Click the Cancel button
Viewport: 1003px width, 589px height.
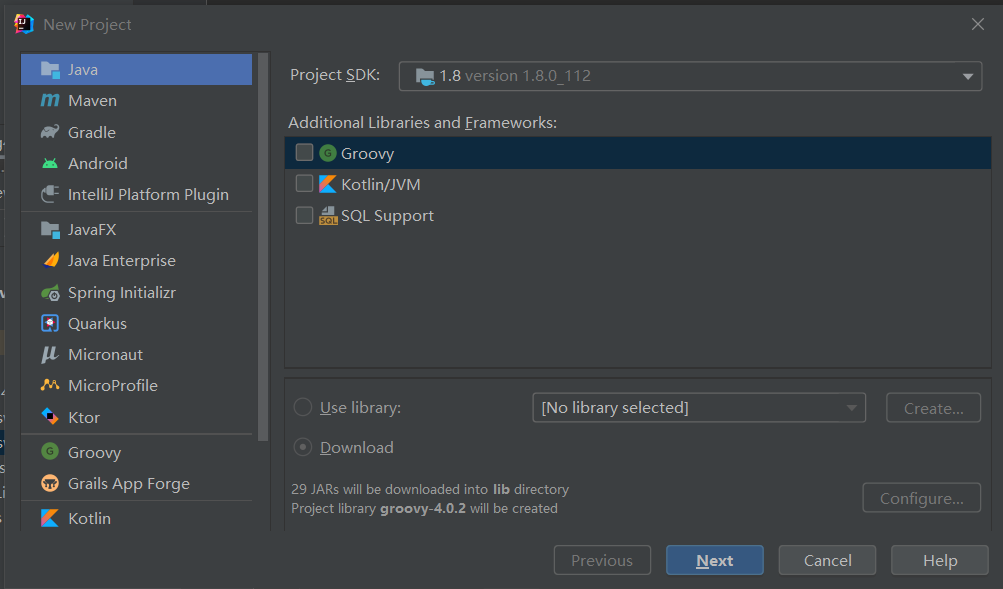click(827, 560)
